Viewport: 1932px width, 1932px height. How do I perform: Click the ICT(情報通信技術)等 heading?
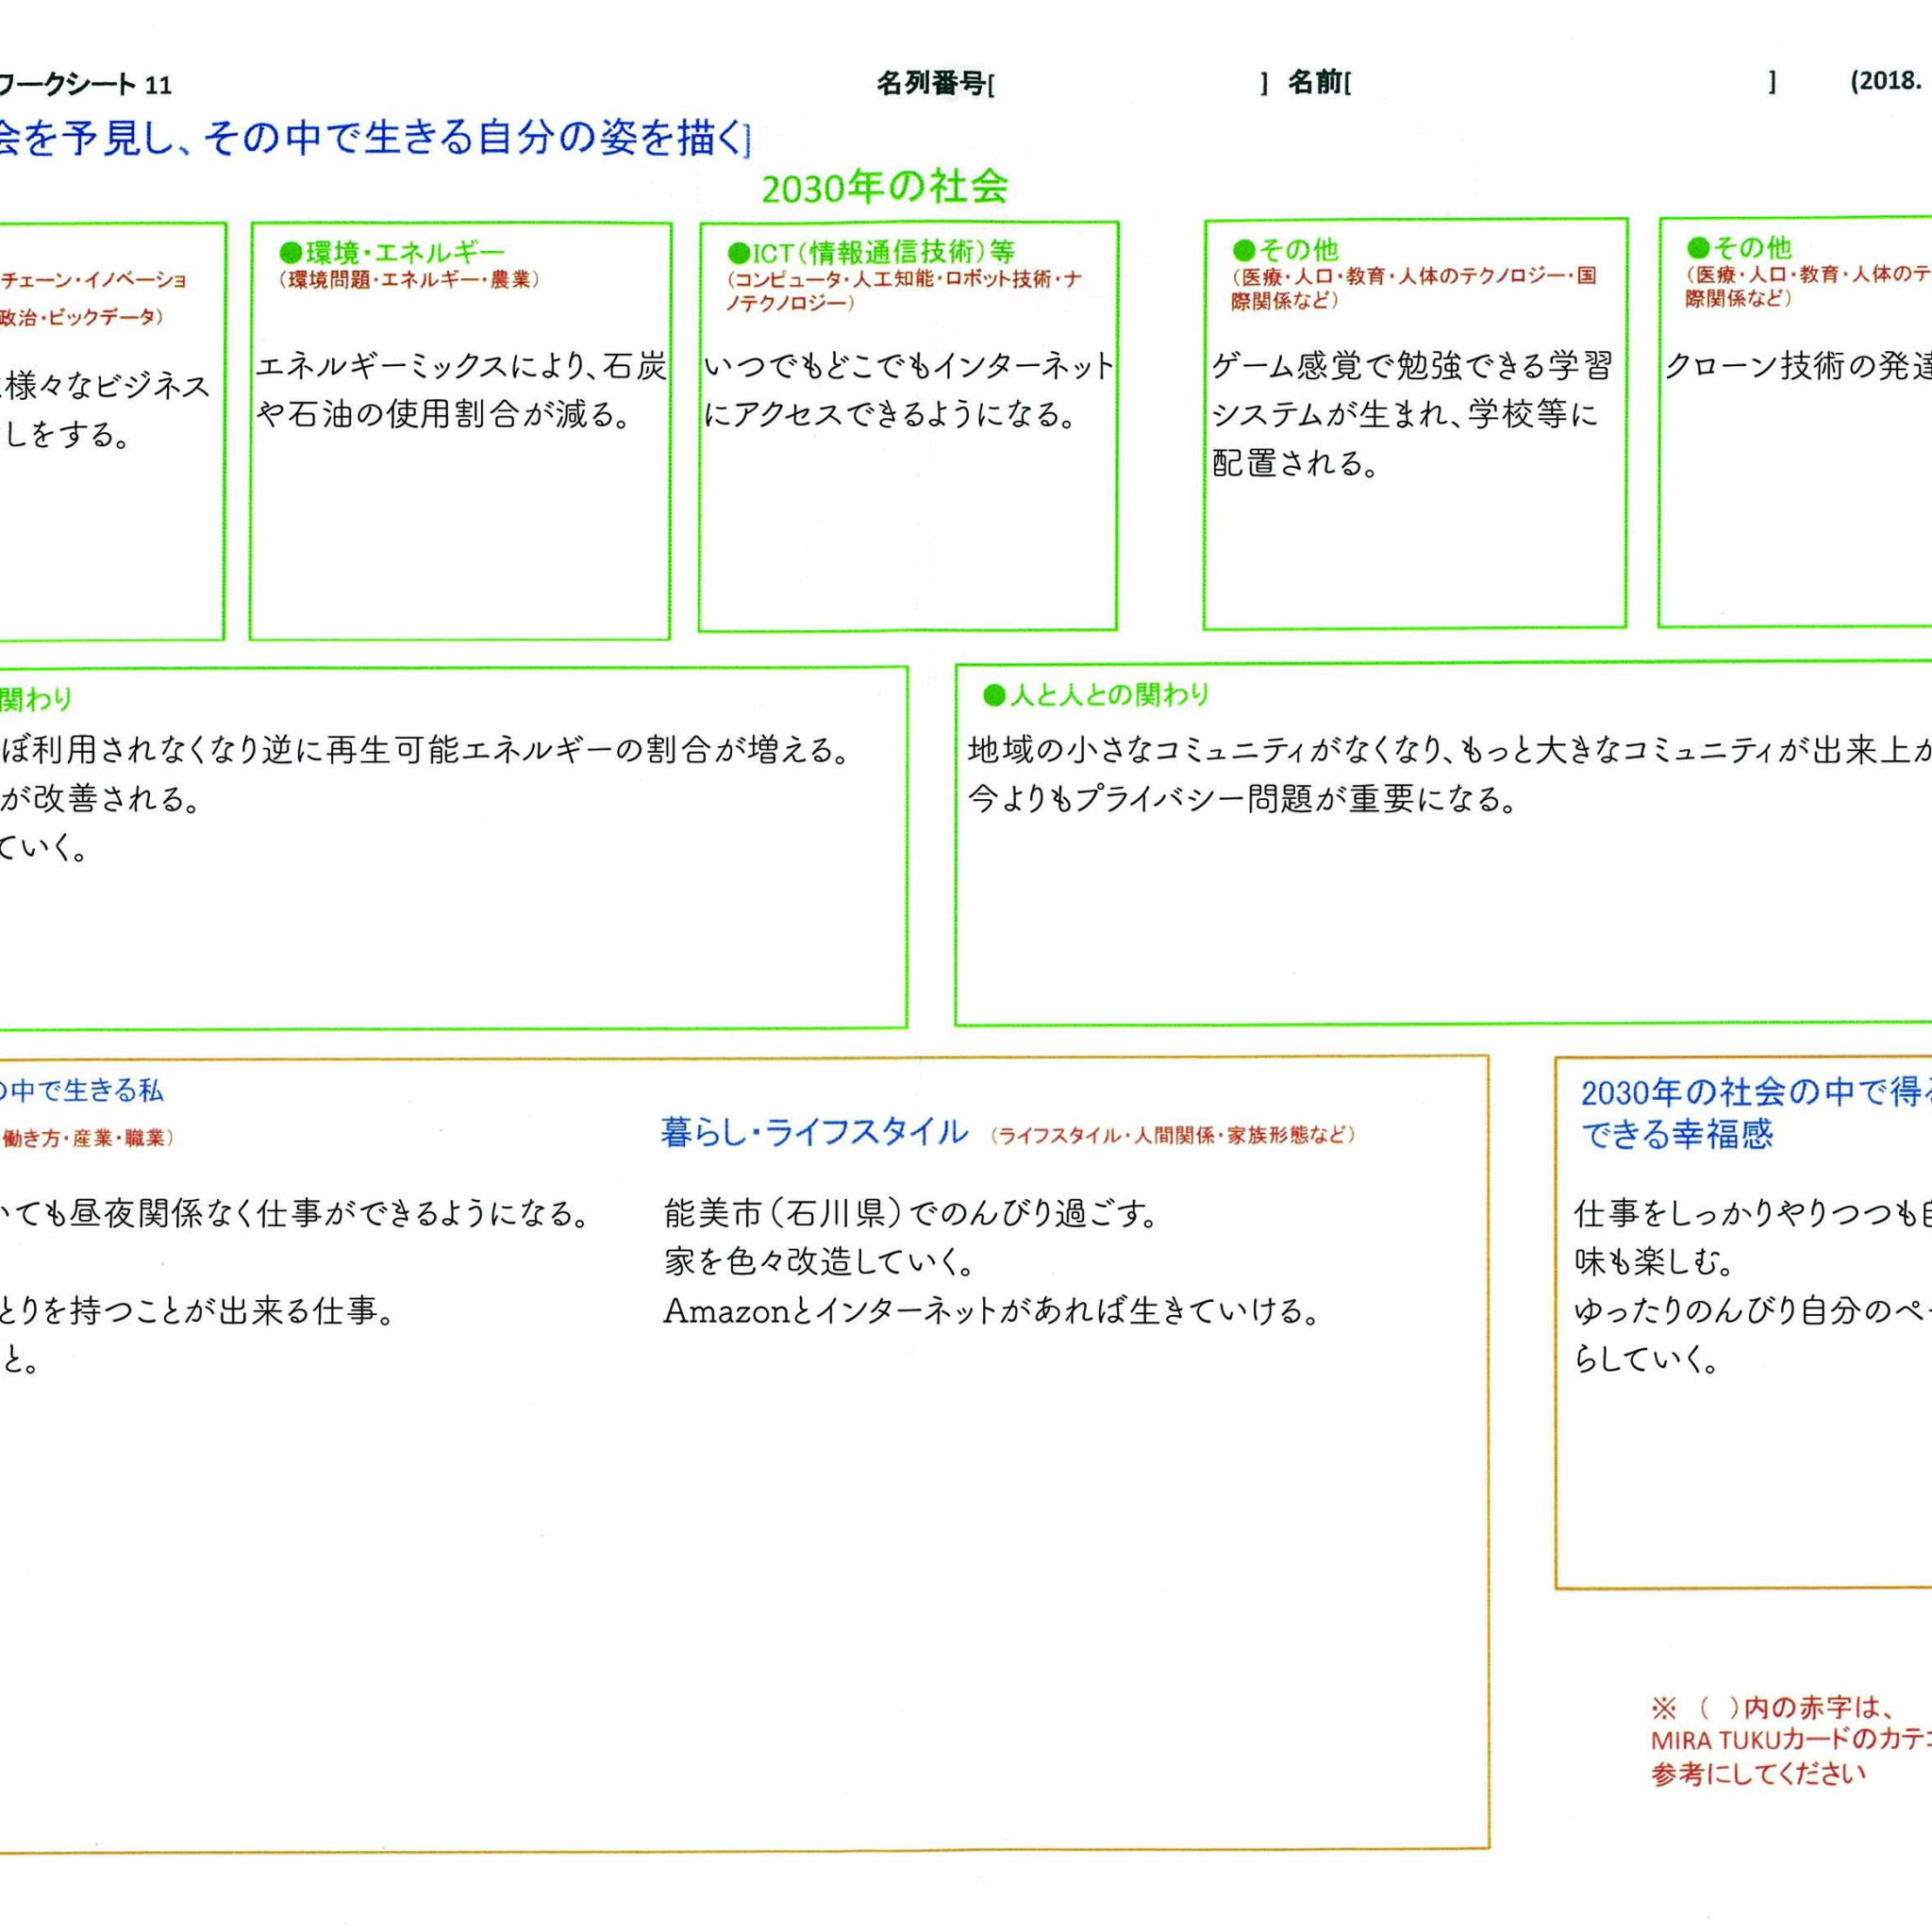coord(870,251)
